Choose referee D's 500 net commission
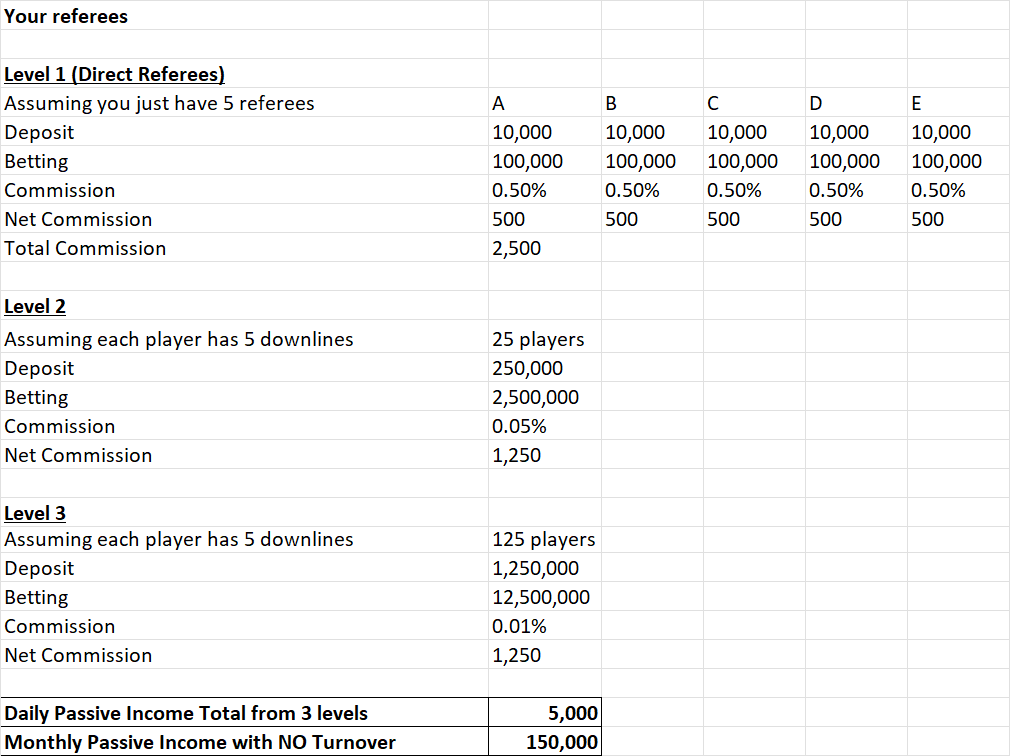The image size is (1010, 756). click(826, 219)
